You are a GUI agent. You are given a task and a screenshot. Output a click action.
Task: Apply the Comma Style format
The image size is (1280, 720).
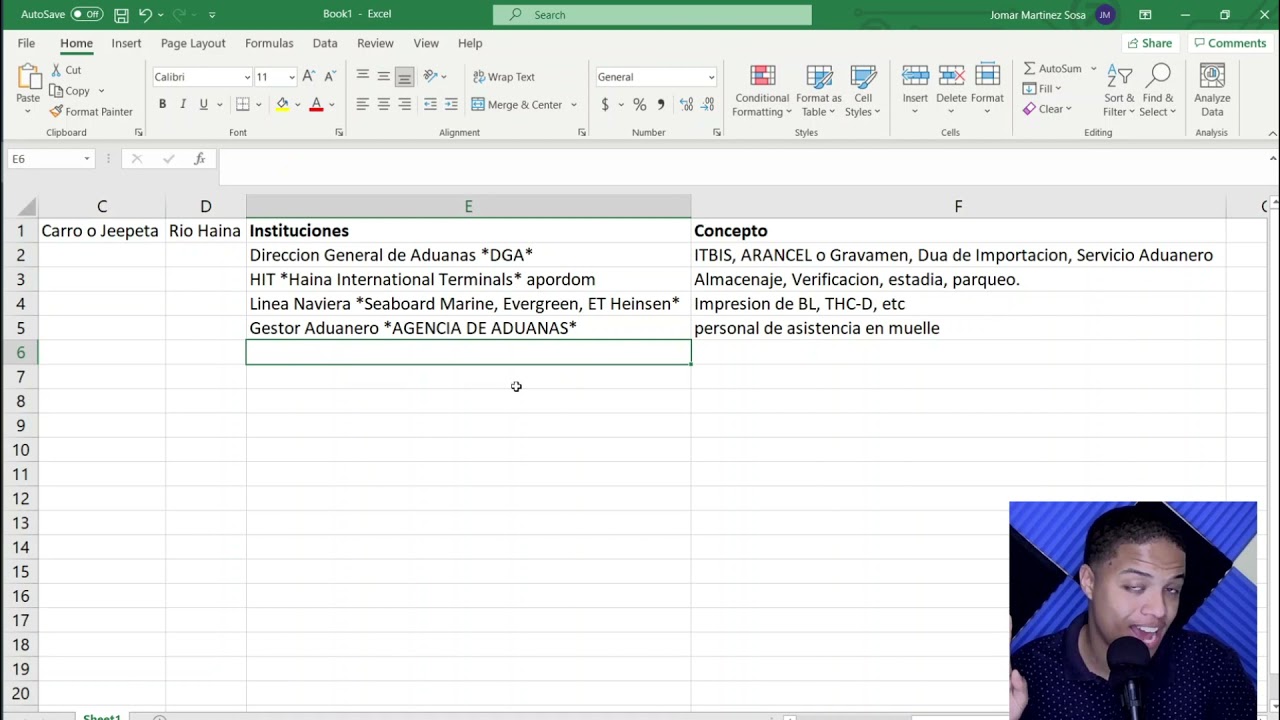[661, 105]
